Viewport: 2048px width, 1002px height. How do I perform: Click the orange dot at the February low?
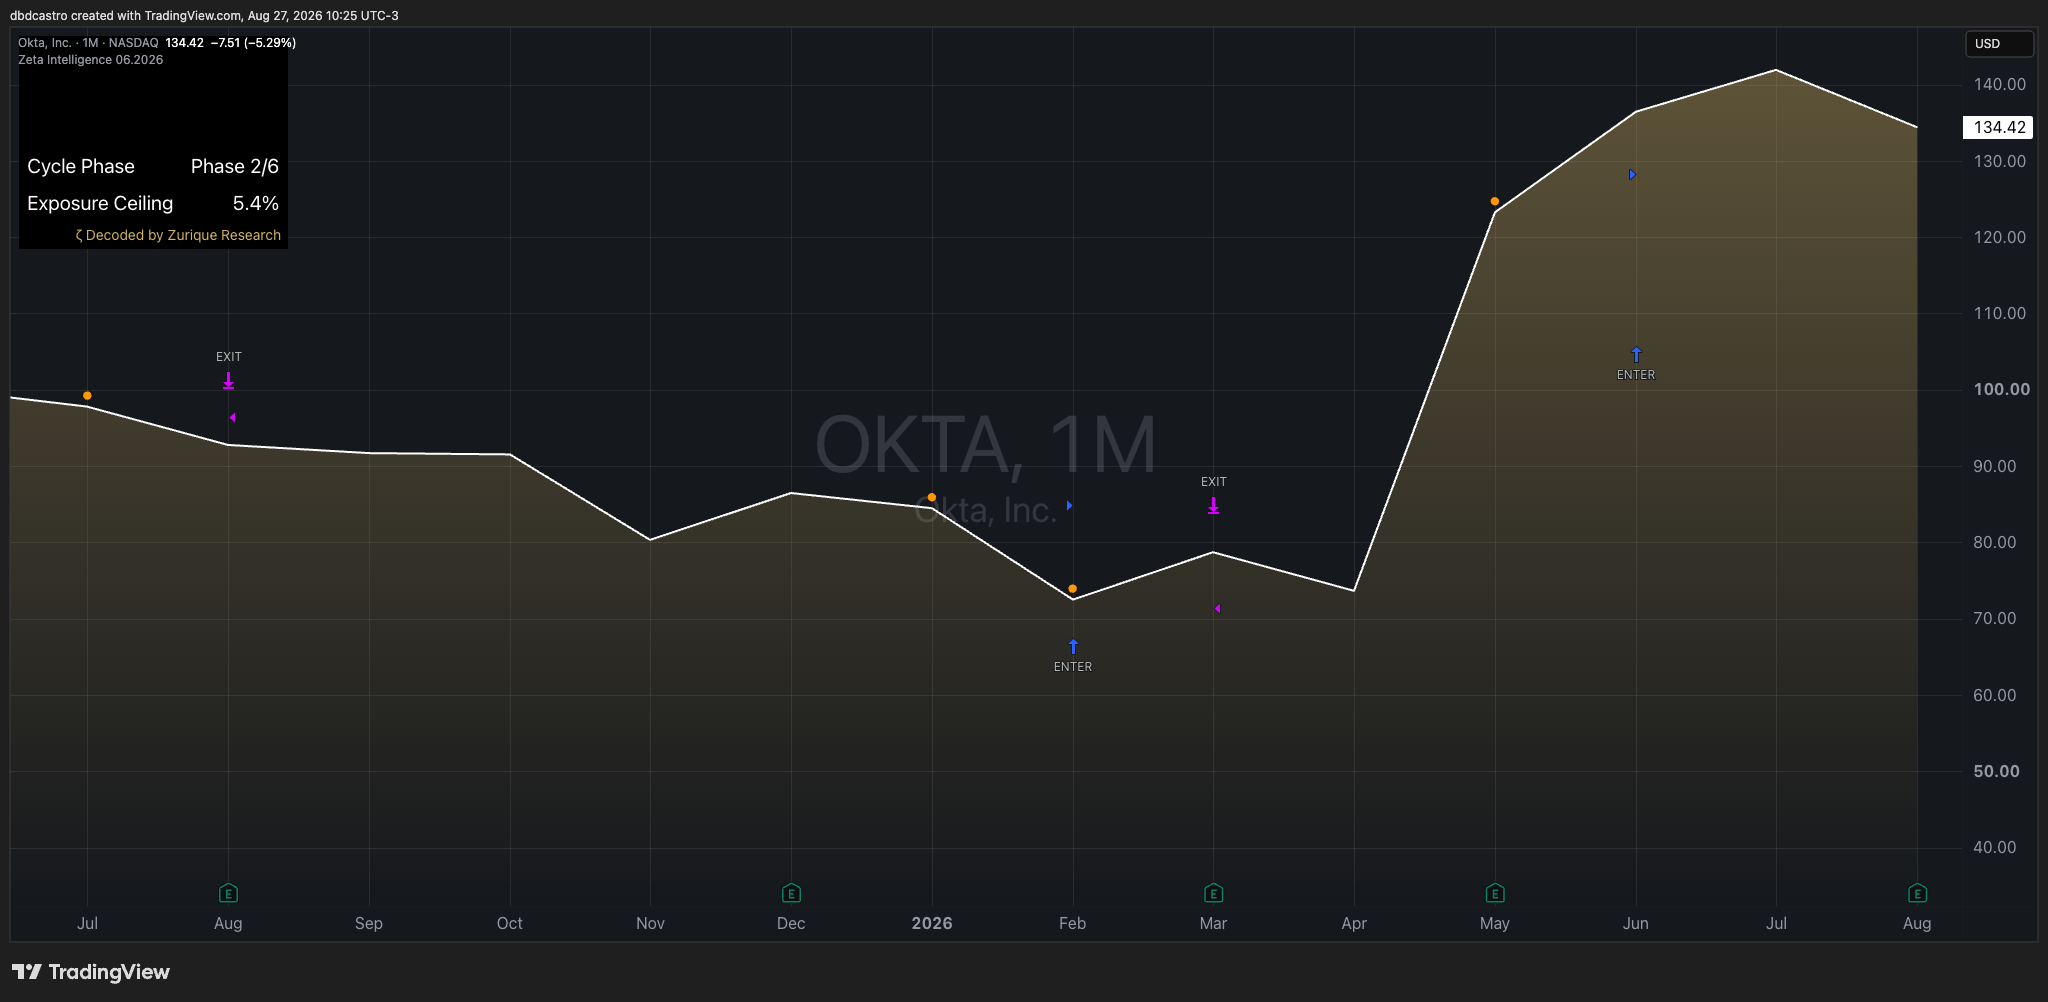point(1073,589)
